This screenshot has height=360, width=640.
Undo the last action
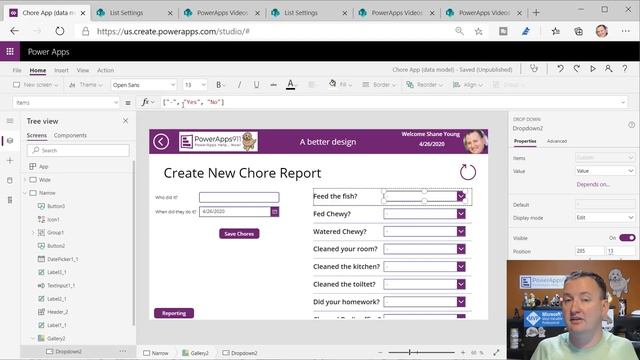(x=560, y=69)
